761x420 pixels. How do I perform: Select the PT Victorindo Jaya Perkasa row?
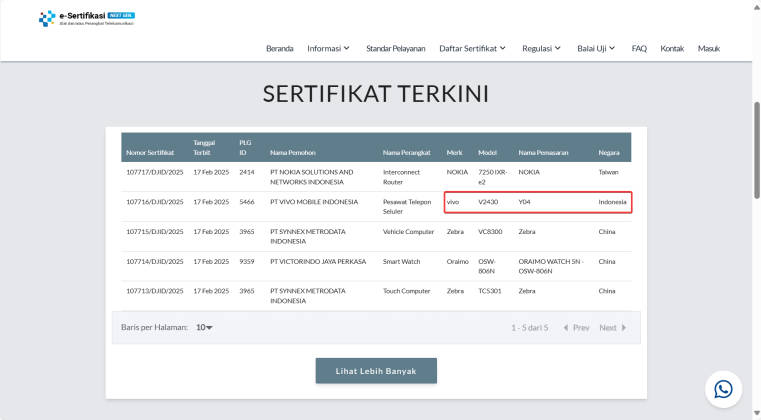376,266
